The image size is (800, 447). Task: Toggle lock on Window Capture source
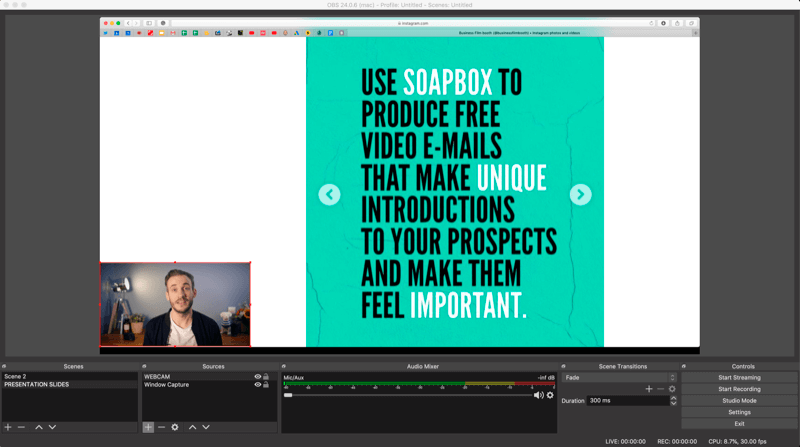coord(266,385)
